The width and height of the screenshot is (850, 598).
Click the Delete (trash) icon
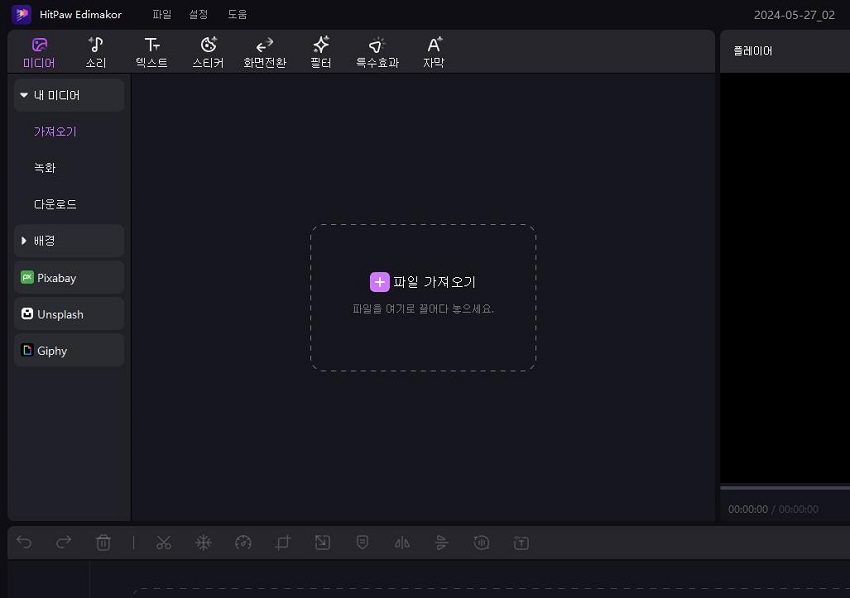(x=104, y=542)
